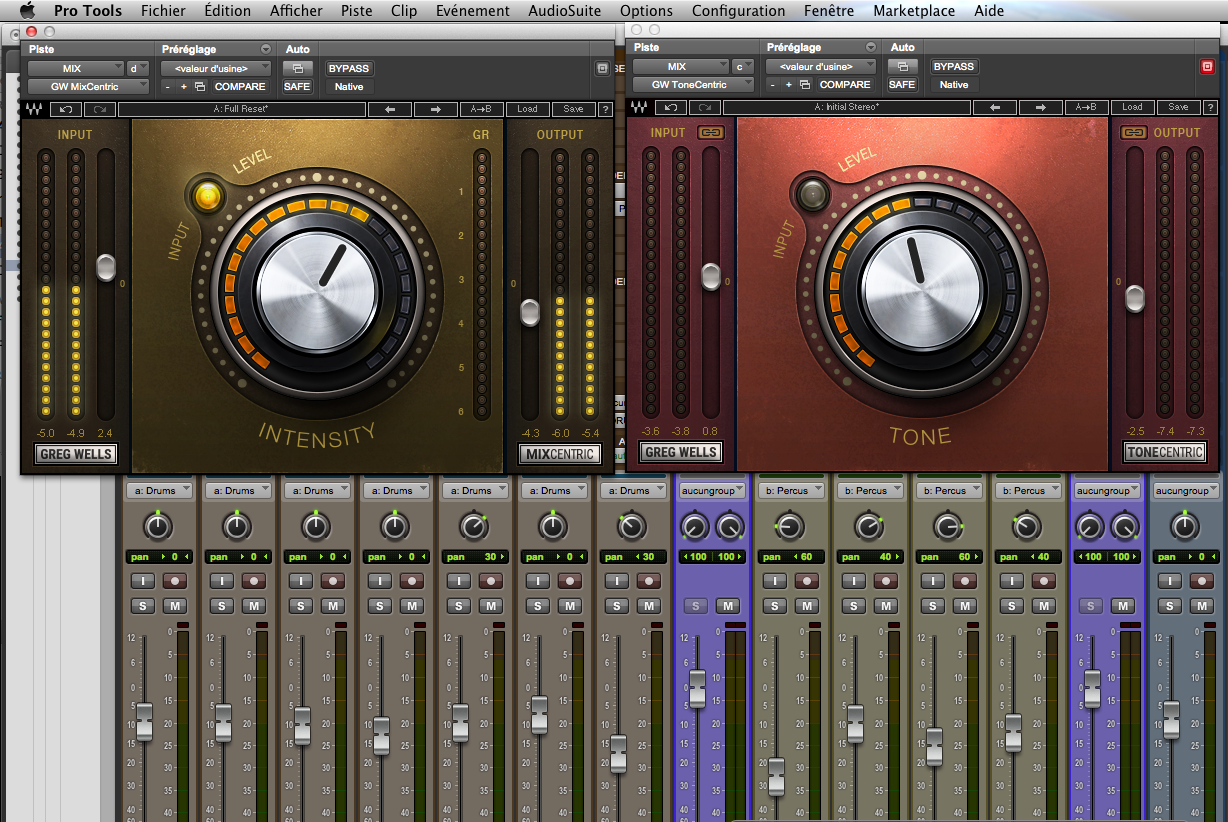Image resolution: width=1228 pixels, height=822 pixels.
Task: Open the insert 'd' selector in MixCentric
Action: coord(138,68)
